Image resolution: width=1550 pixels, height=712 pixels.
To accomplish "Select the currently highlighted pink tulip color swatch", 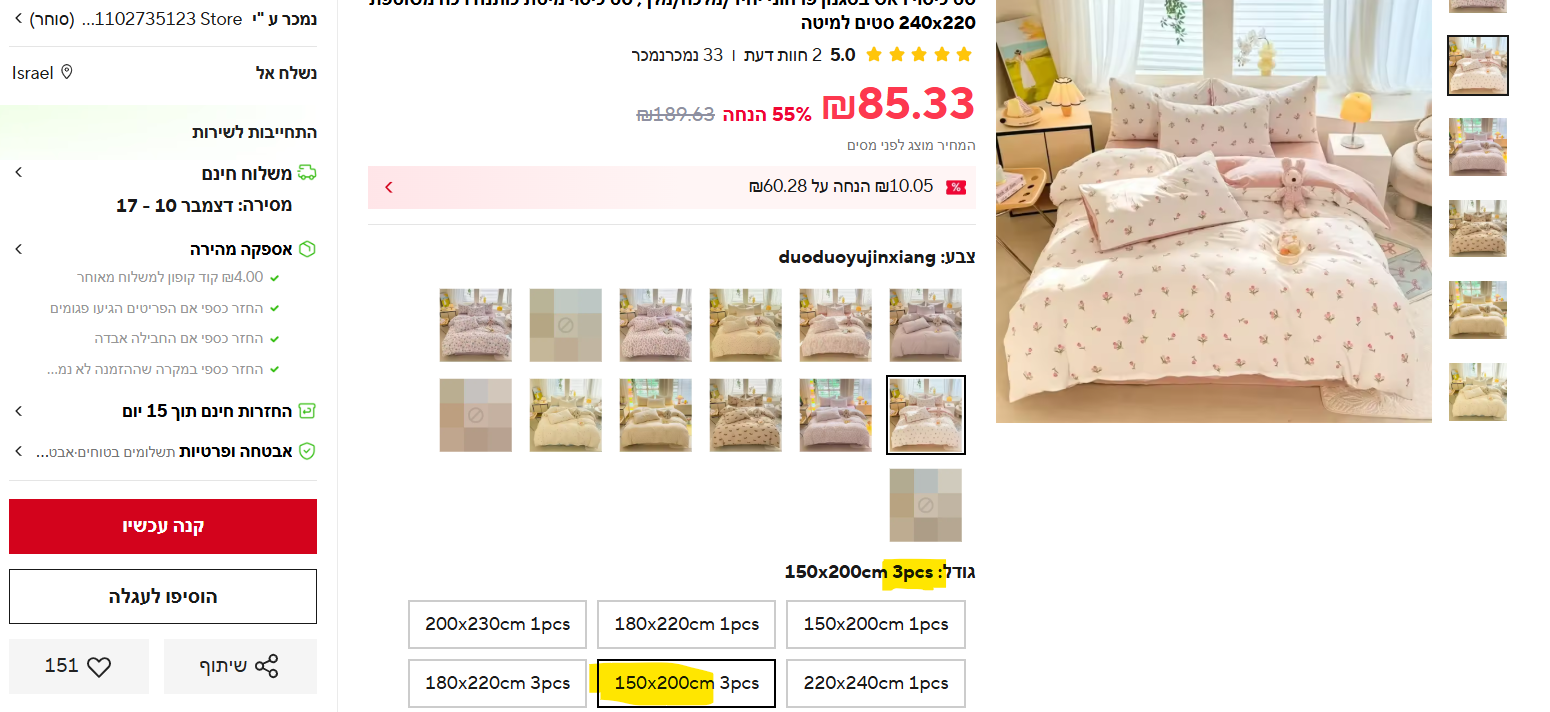I will coord(926,415).
